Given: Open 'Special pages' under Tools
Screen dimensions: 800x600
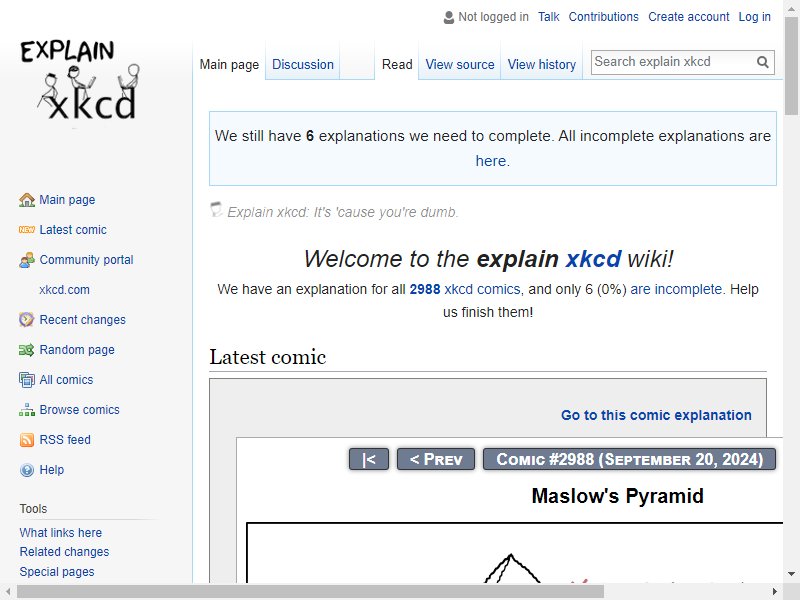Looking at the screenshot, I should tap(57, 572).
